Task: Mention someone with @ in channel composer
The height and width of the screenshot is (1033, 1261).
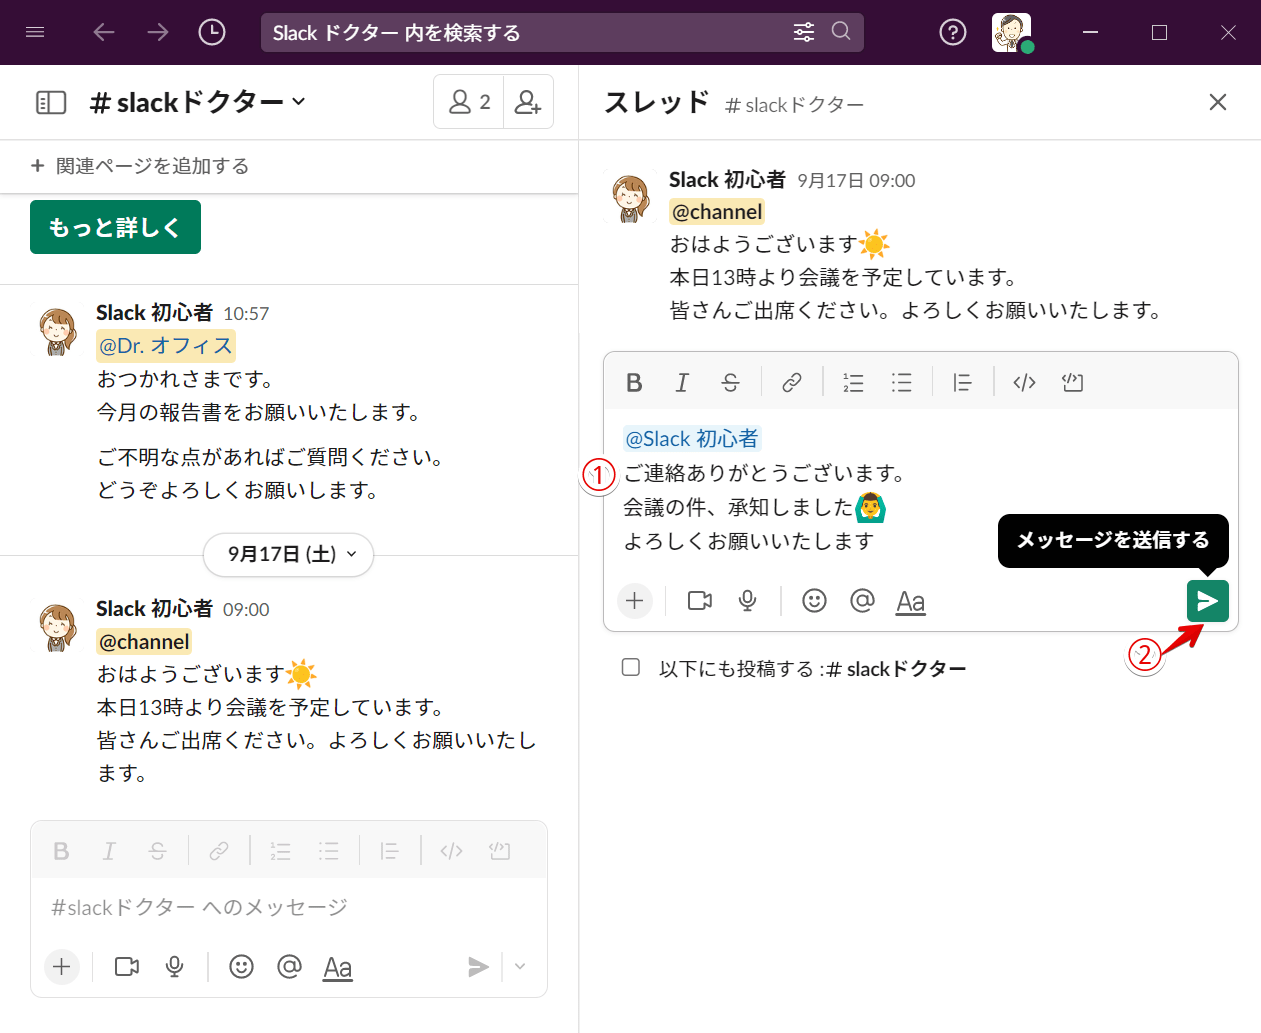Action: (x=289, y=967)
